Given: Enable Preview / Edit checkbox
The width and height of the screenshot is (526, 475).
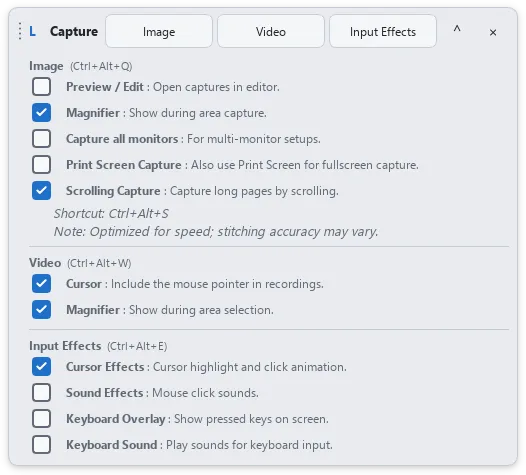Looking at the screenshot, I should [42, 87].
